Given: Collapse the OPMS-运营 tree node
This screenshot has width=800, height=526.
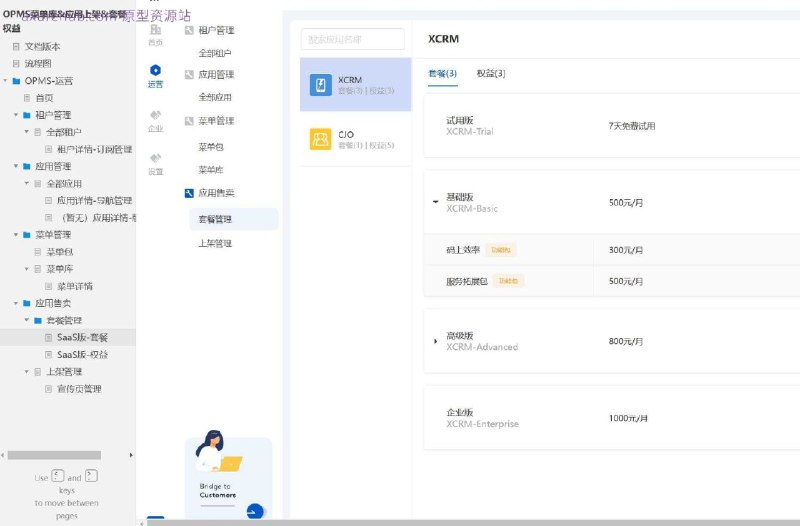Looking at the screenshot, I should (x=5, y=81).
